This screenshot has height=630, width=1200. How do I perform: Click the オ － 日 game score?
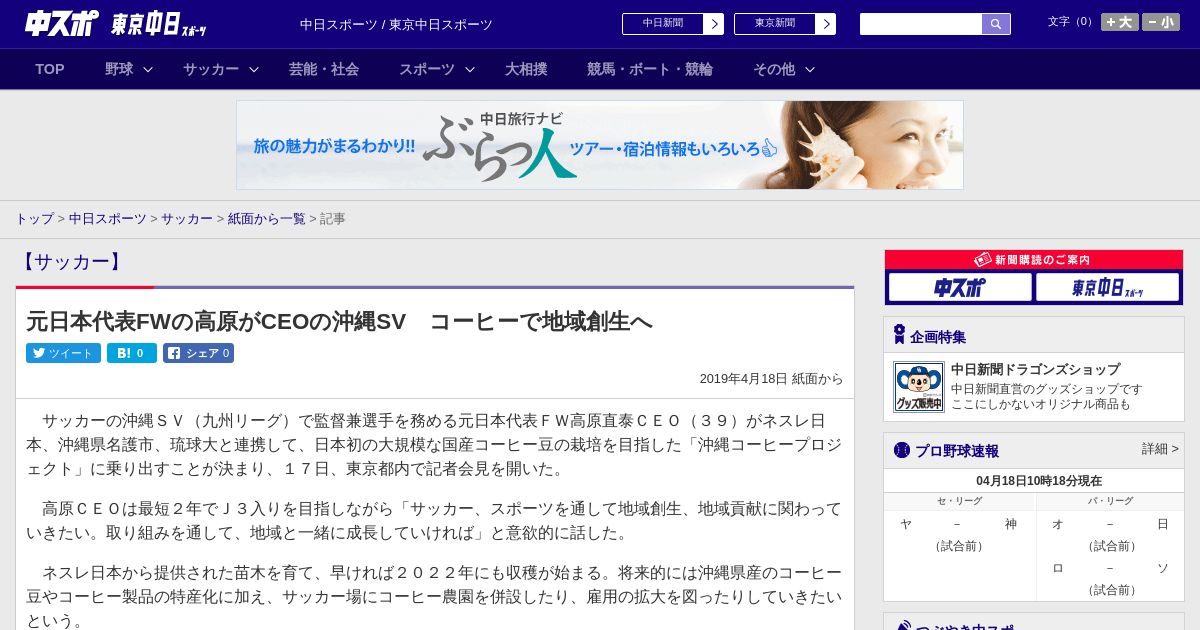pyautogui.click(x=1110, y=524)
